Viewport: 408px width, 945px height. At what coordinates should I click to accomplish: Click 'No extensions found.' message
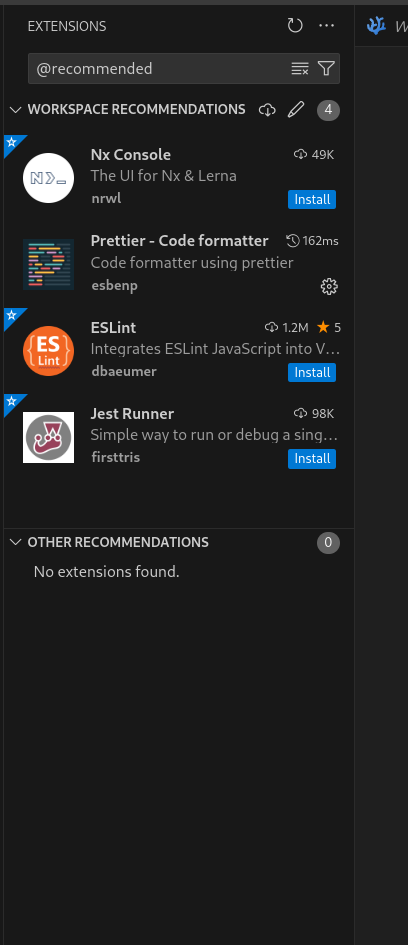tap(107, 571)
